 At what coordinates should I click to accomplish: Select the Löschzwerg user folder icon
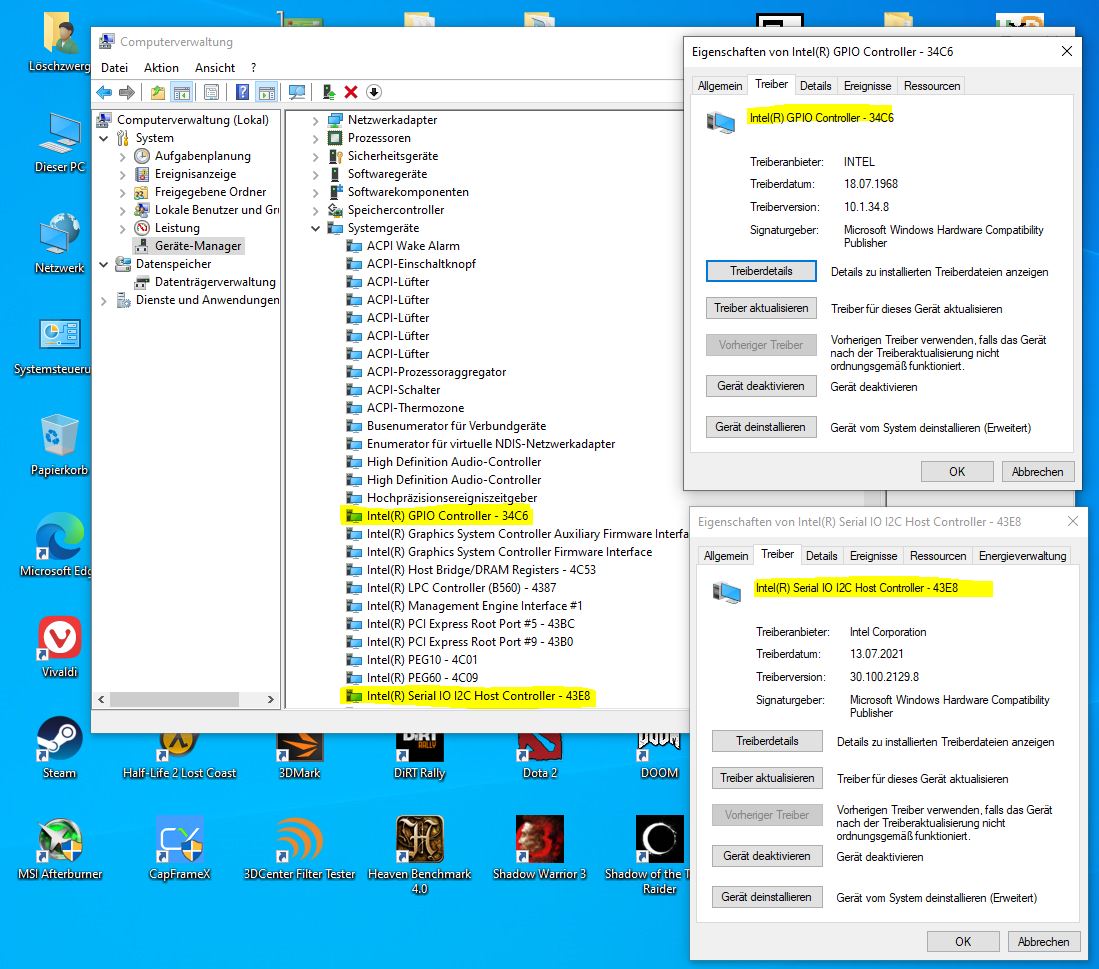[x=60, y=42]
